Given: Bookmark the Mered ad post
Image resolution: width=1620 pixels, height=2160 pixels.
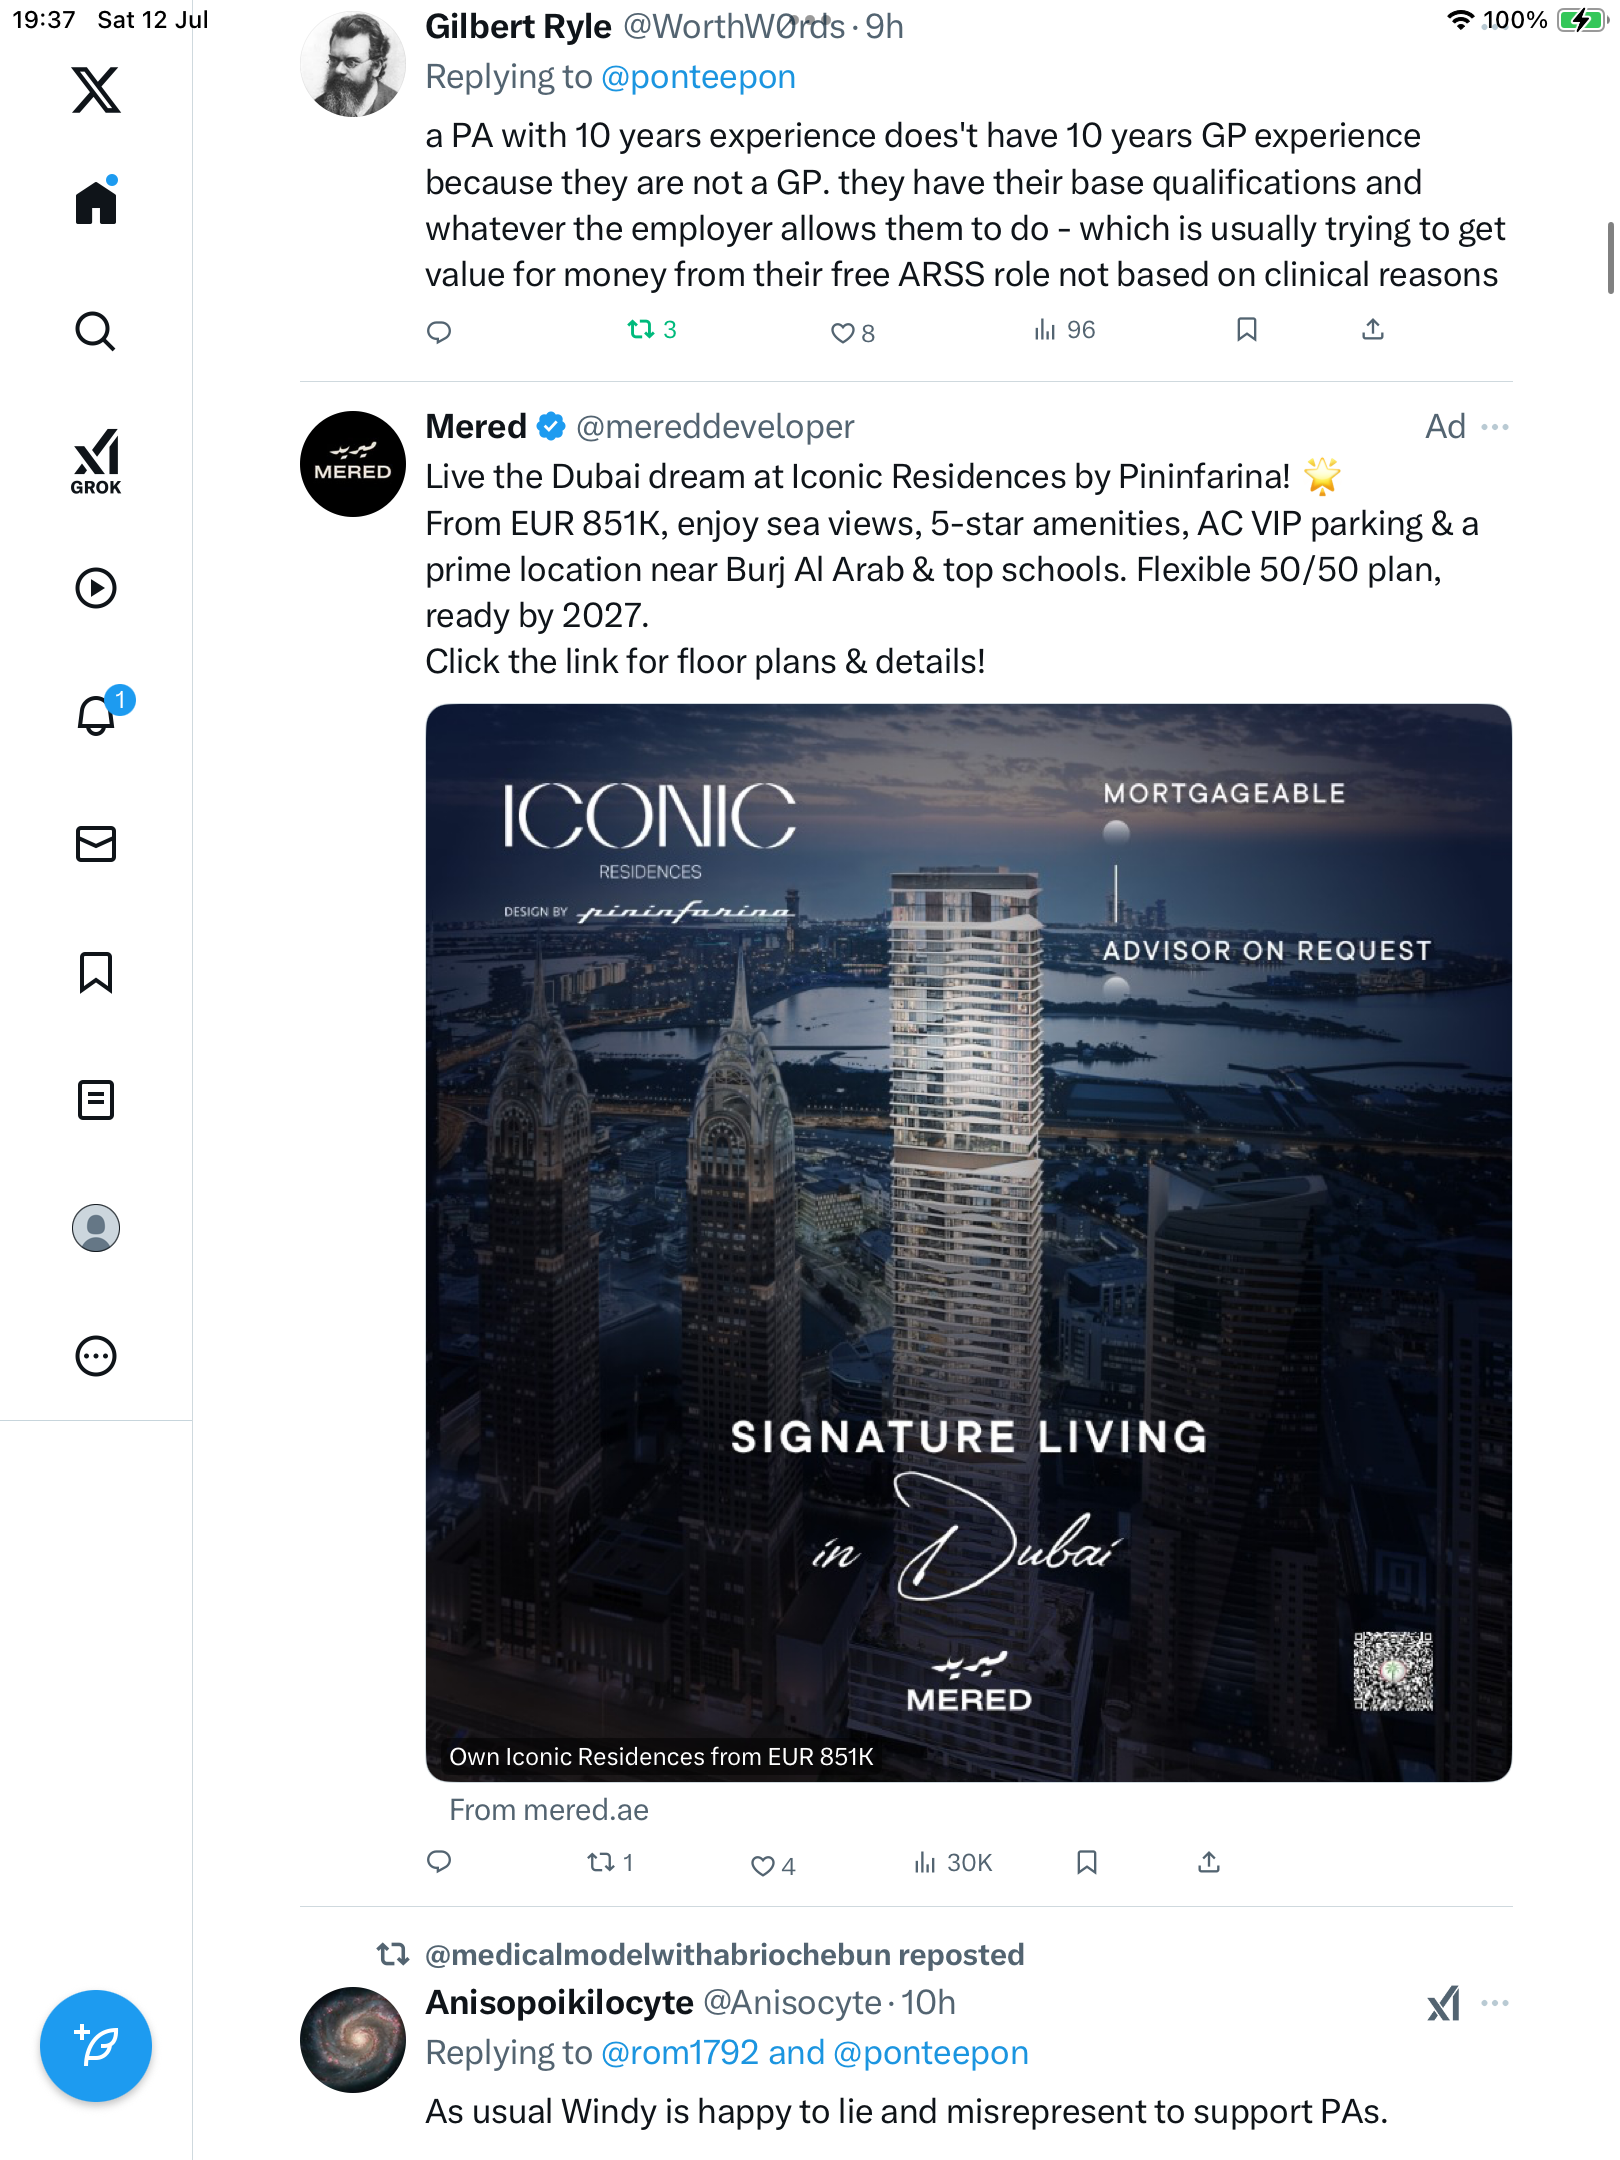Looking at the screenshot, I should (1087, 1862).
